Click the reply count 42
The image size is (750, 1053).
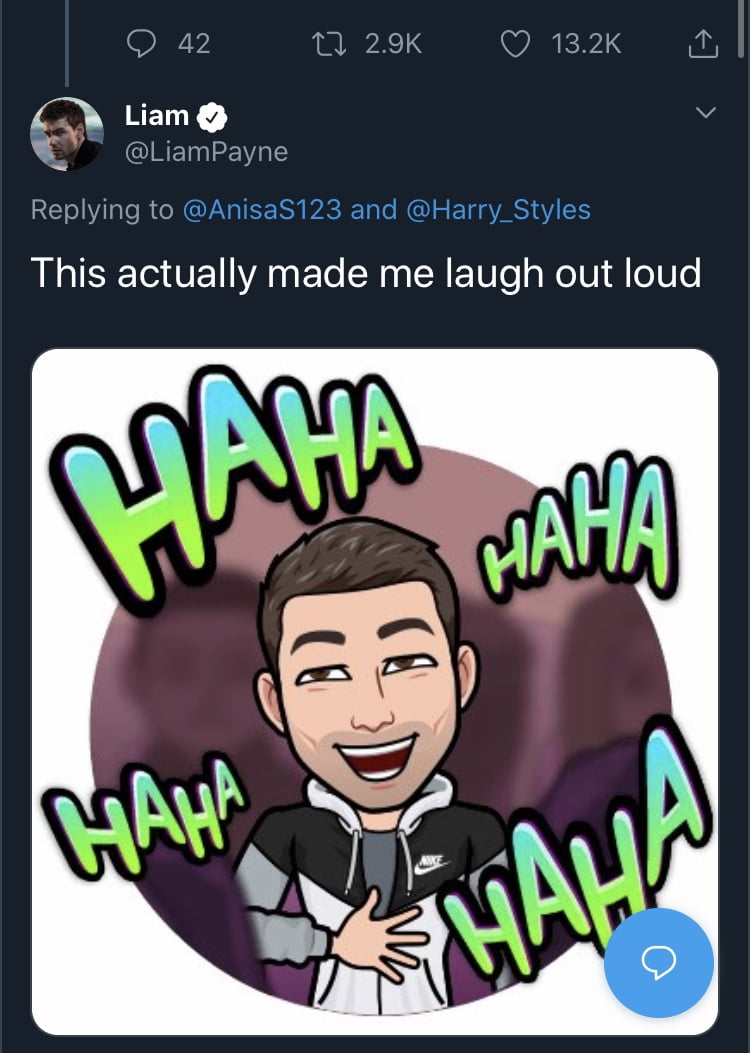193,43
